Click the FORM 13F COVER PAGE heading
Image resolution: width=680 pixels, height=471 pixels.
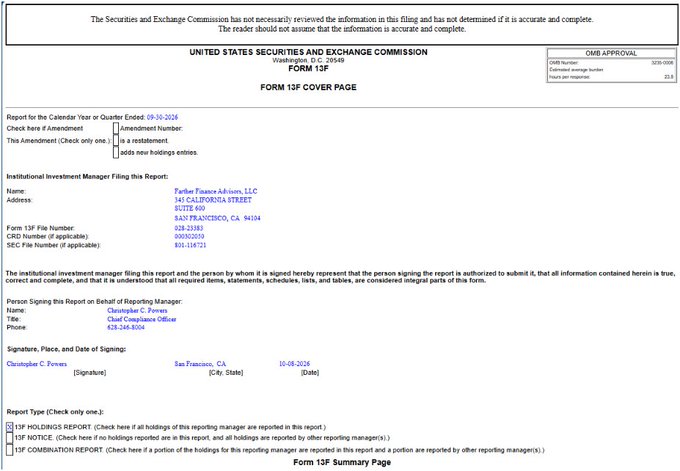click(x=308, y=87)
